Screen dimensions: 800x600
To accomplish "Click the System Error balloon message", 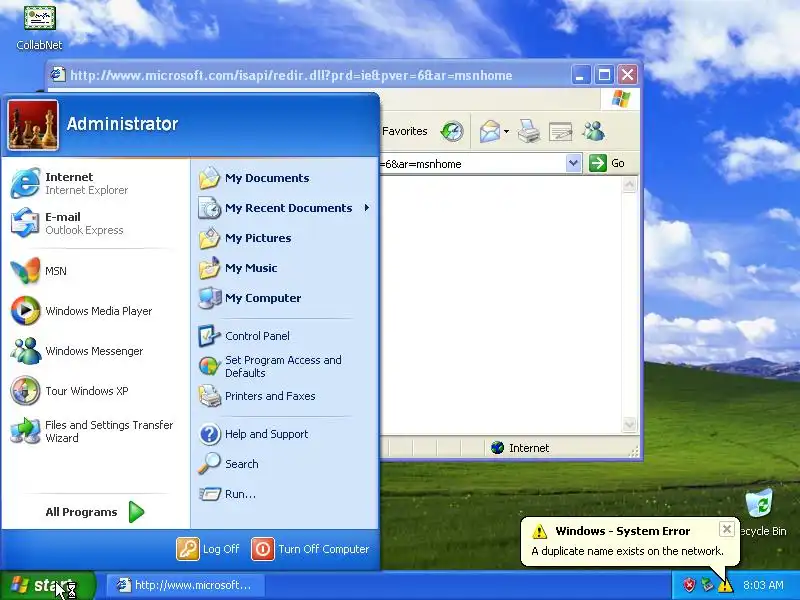I will (628, 551).
